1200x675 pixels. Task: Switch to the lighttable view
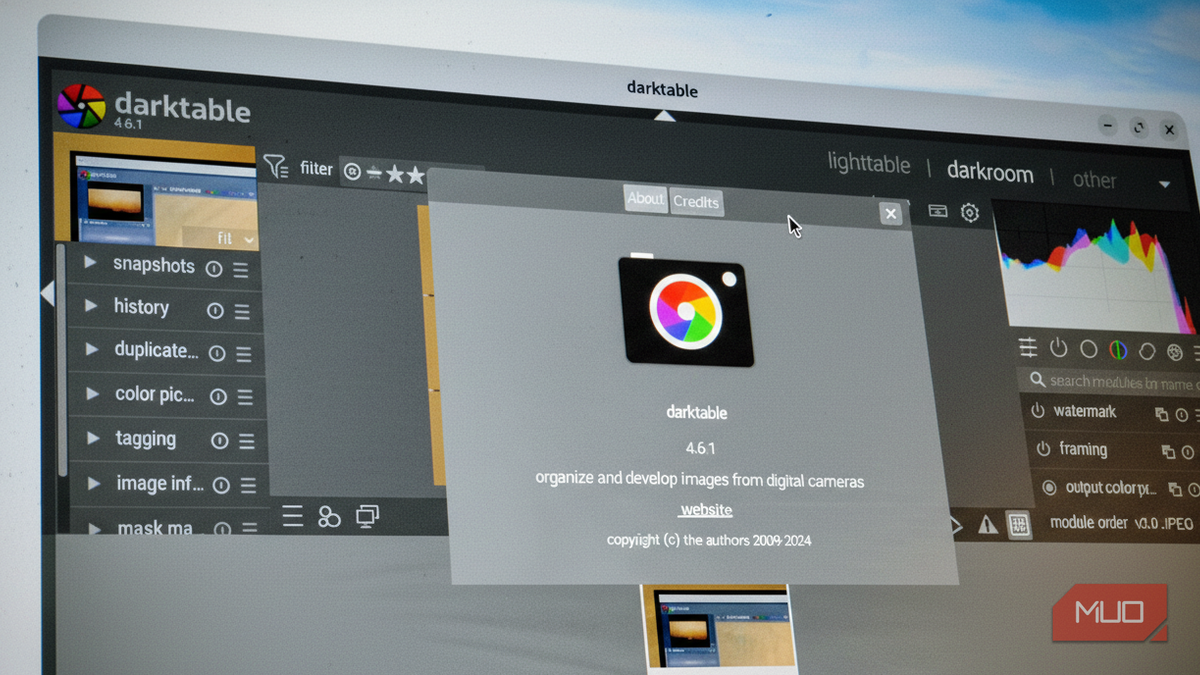point(869,164)
